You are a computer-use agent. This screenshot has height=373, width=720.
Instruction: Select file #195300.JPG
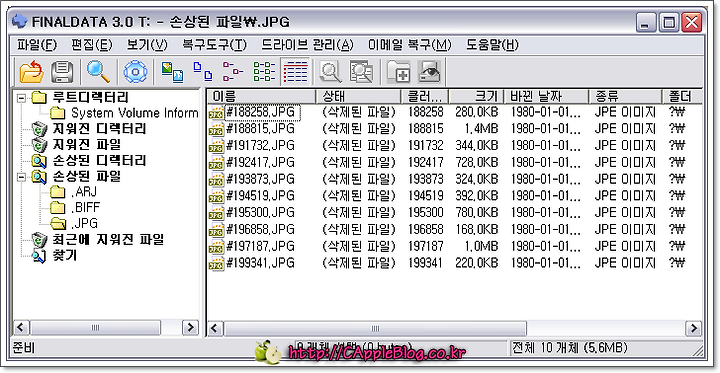[260, 213]
